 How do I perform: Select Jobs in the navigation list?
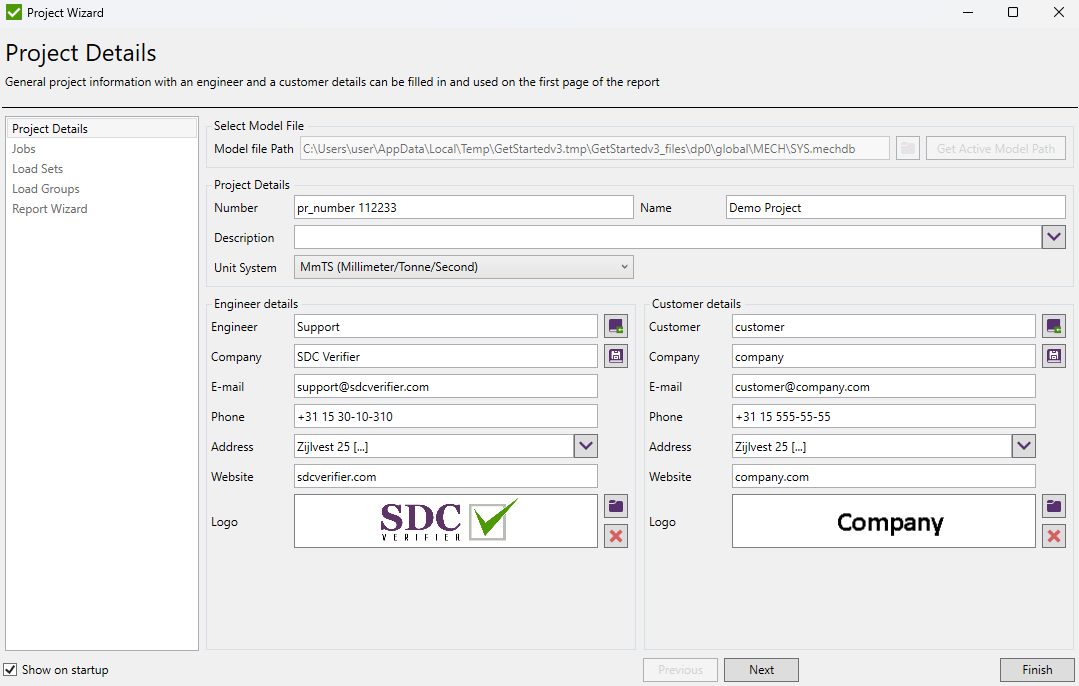tap(23, 148)
